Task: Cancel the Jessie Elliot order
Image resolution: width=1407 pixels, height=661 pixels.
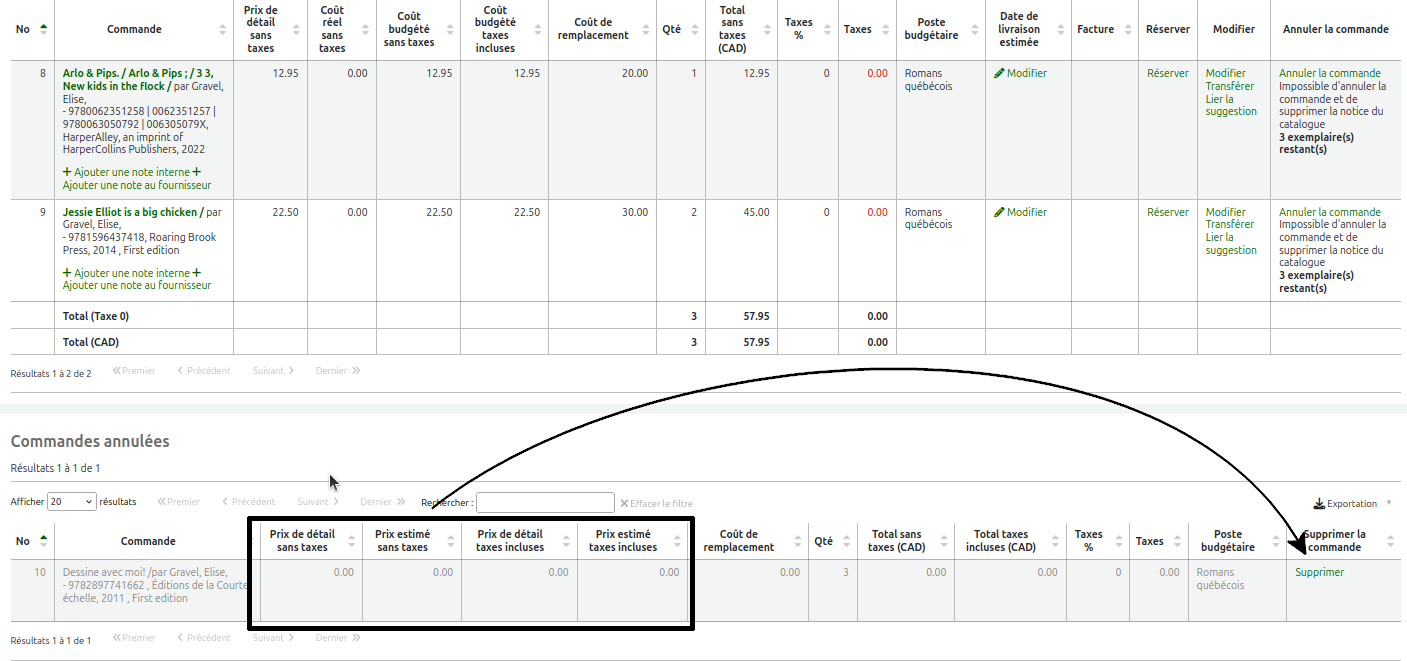Action: coord(1329,212)
